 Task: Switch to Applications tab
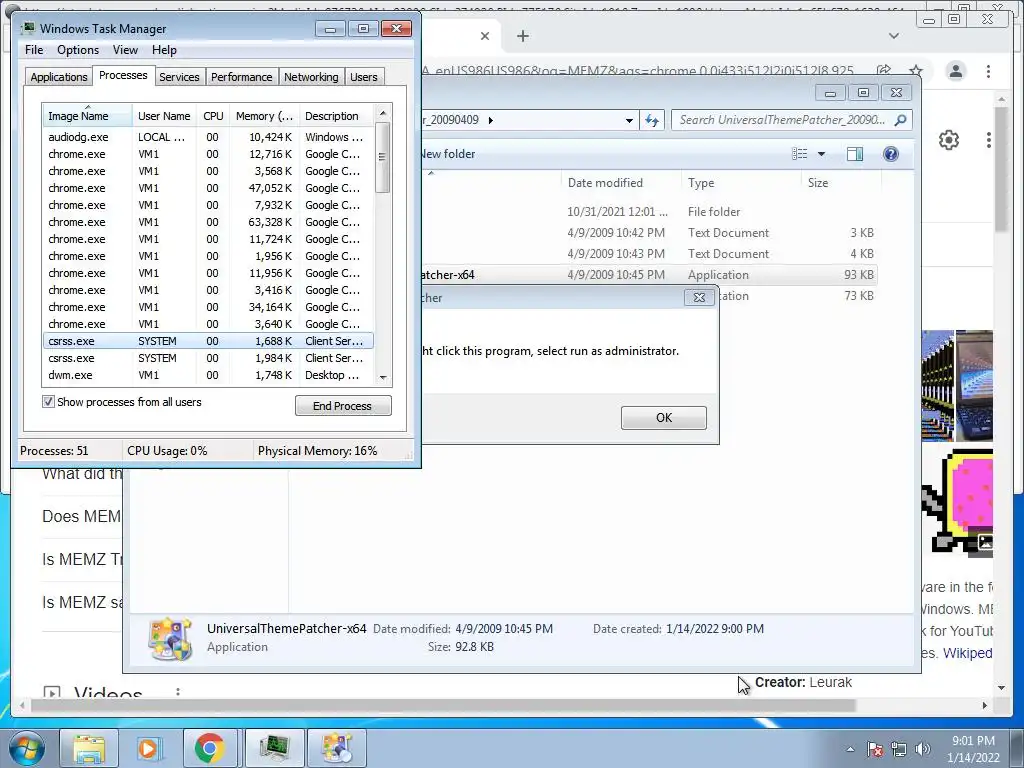coord(59,77)
